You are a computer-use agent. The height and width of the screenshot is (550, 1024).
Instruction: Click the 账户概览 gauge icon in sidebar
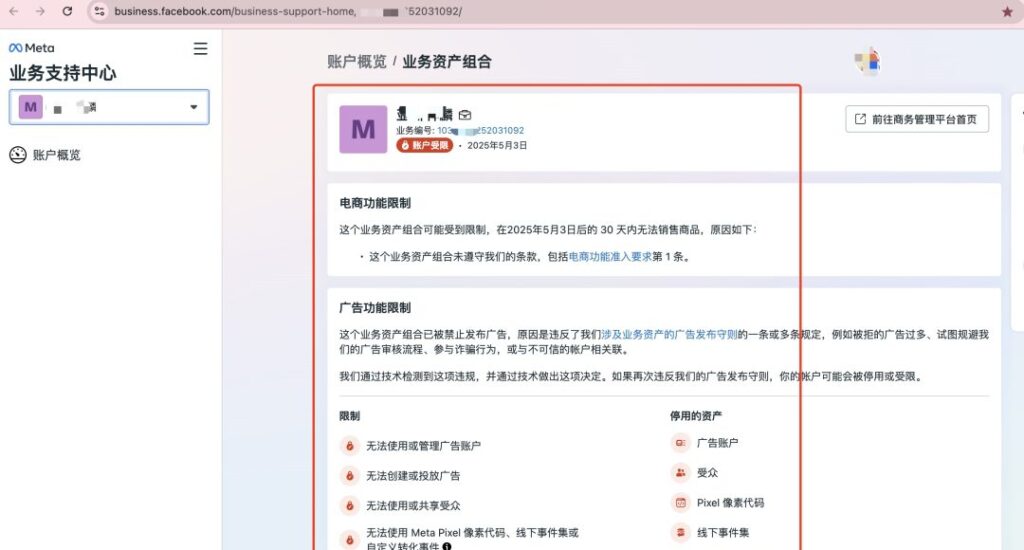[18, 155]
